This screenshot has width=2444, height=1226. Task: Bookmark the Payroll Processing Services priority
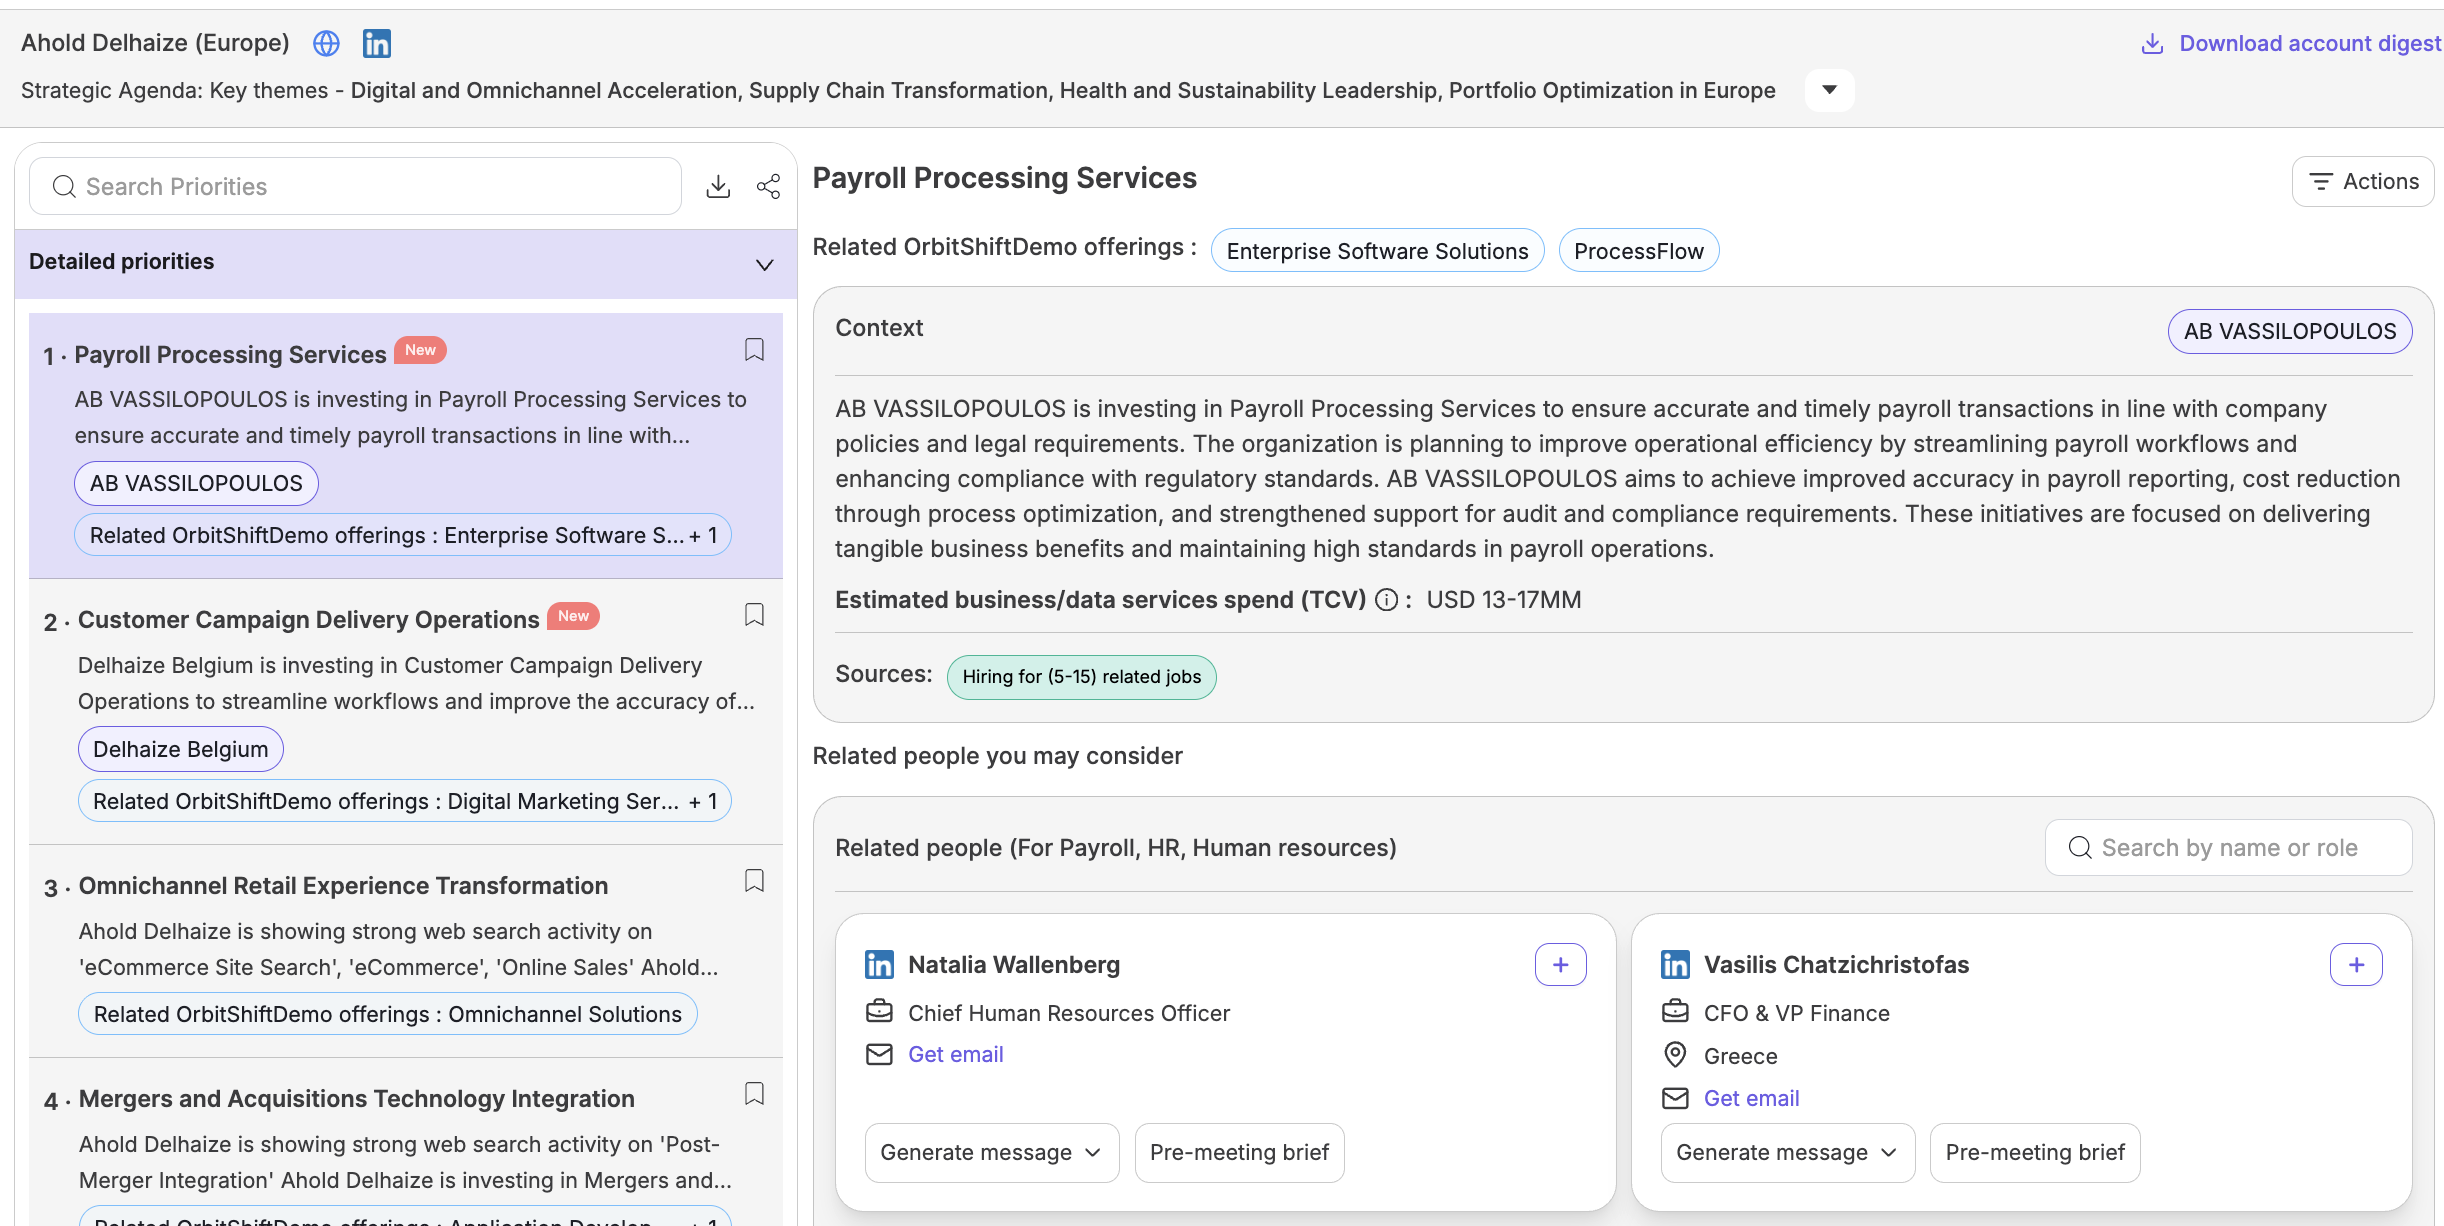[x=754, y=350]
